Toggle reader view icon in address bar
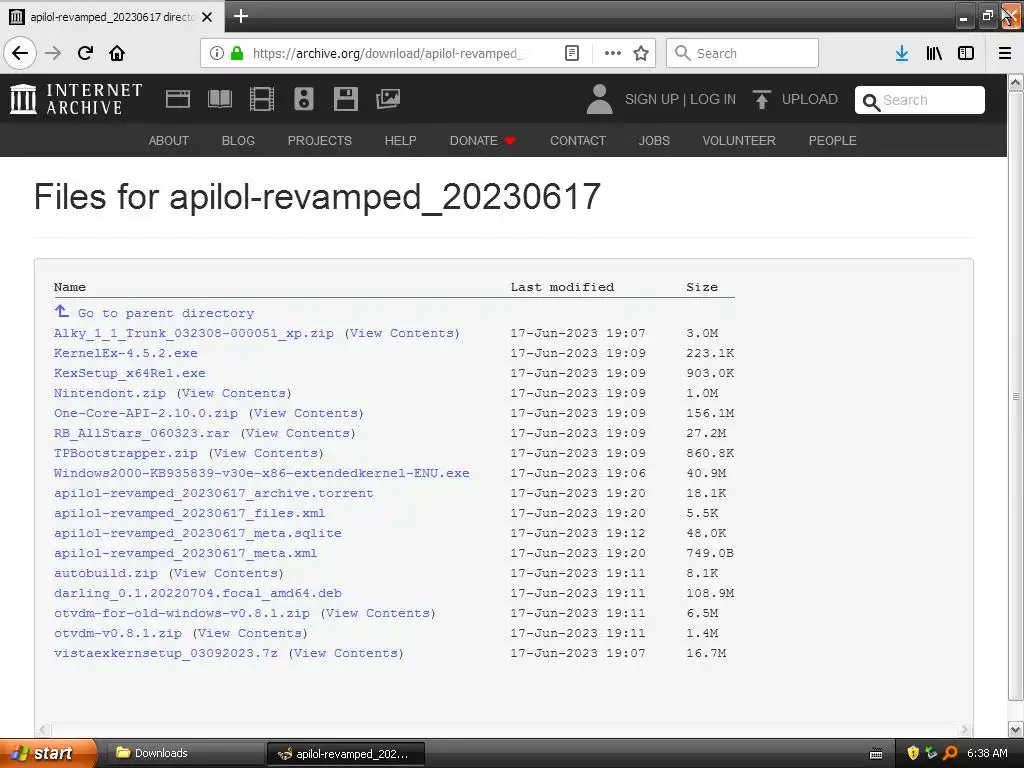This screenshot has height=768, width=1024. 571,53
